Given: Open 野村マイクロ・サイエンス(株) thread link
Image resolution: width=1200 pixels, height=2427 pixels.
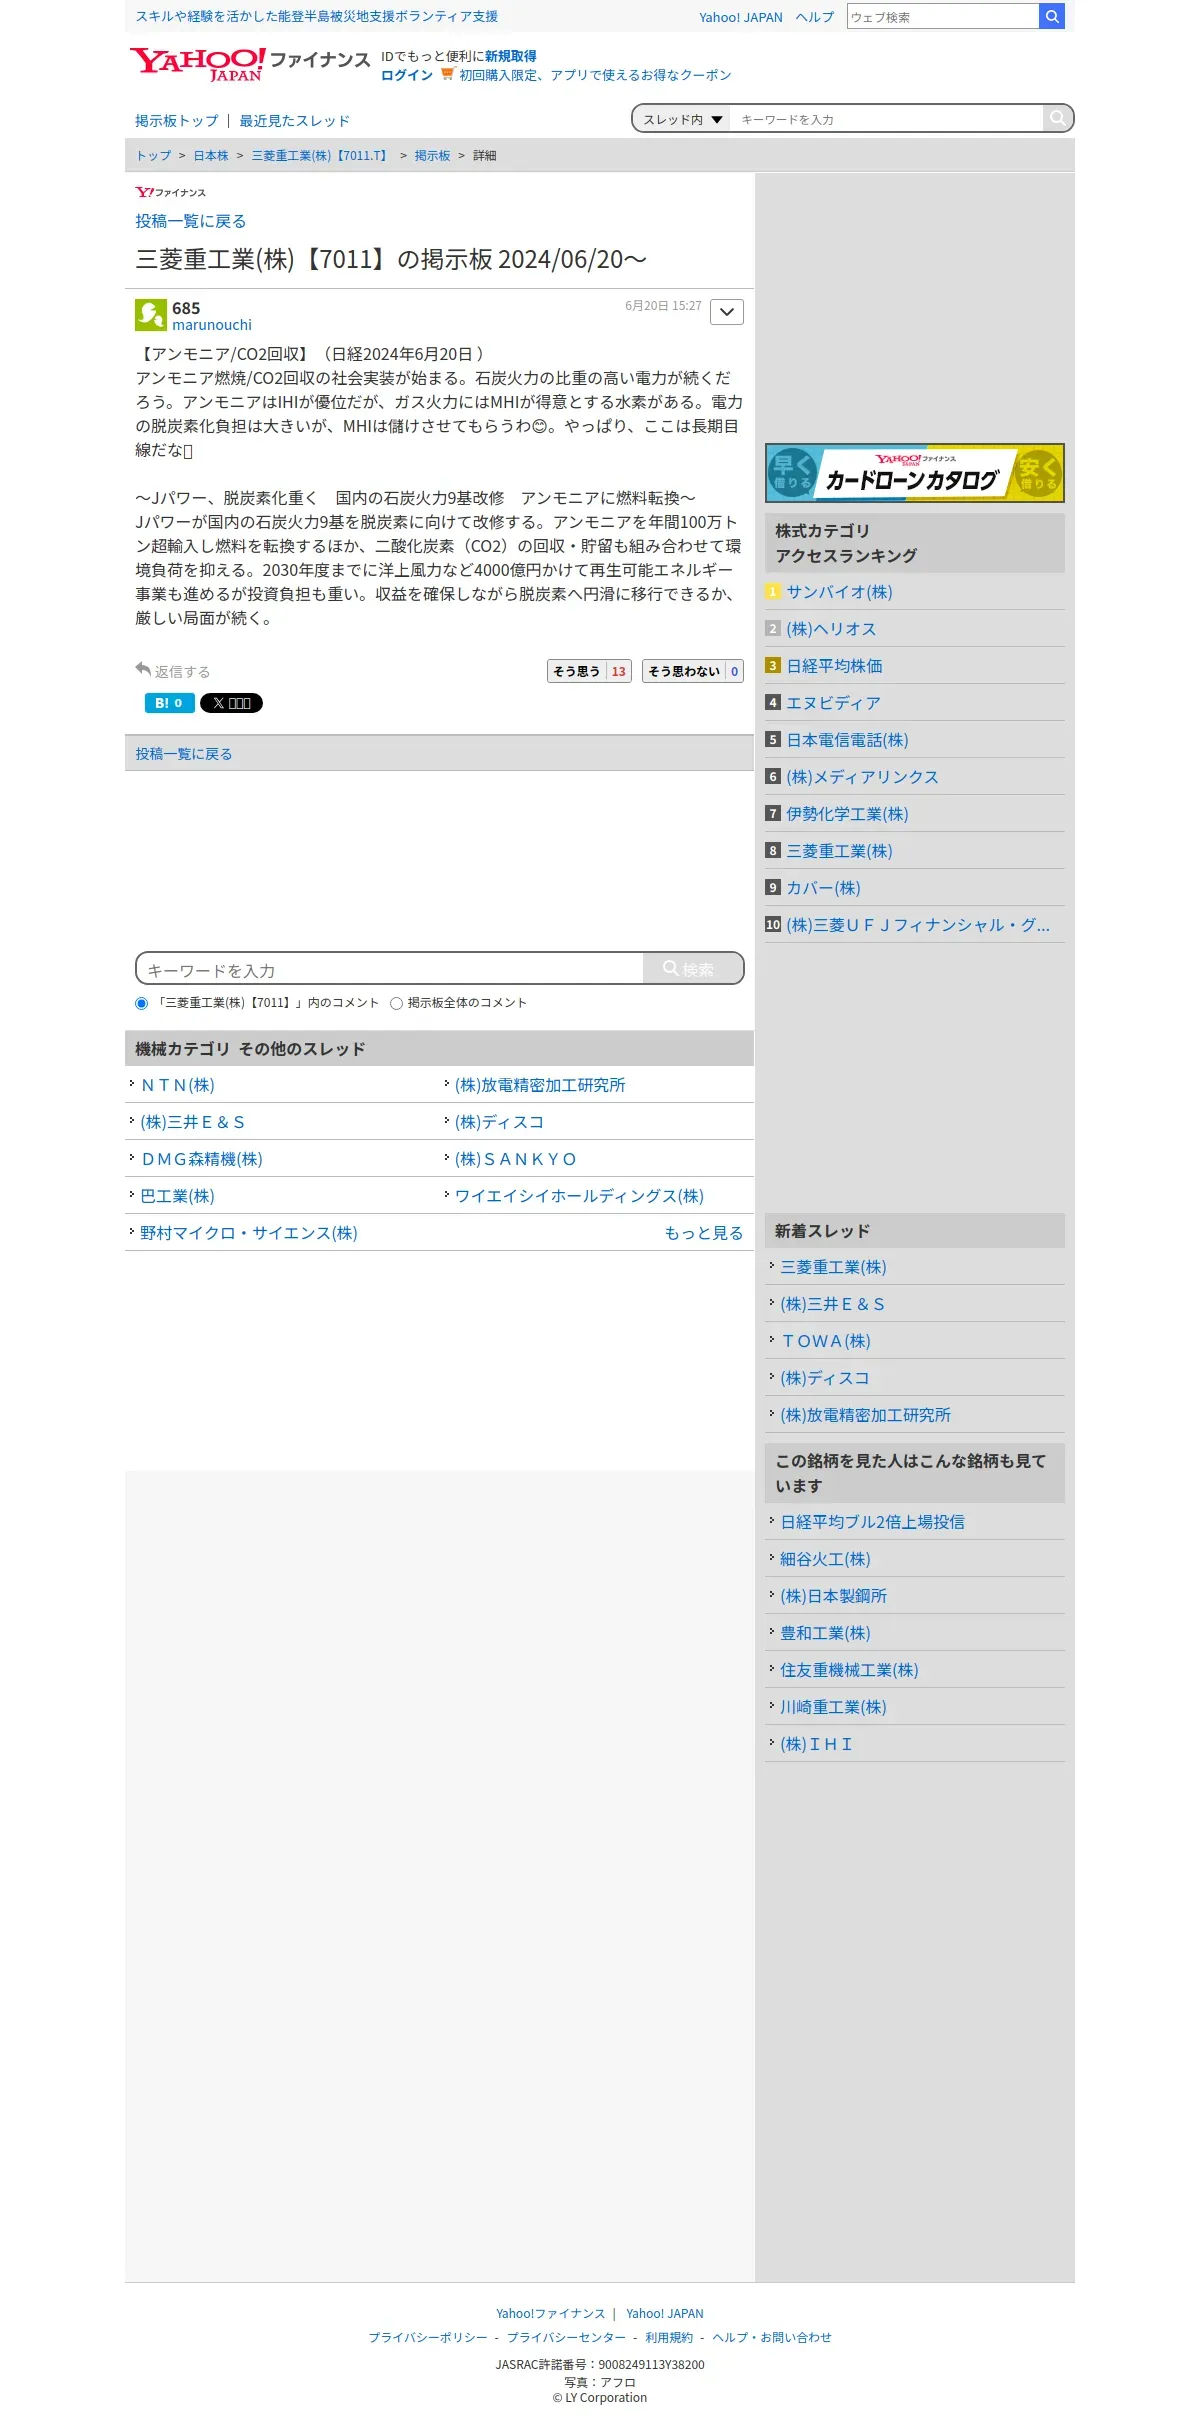Looking at the screenshot, I should tap(249, 1233).
